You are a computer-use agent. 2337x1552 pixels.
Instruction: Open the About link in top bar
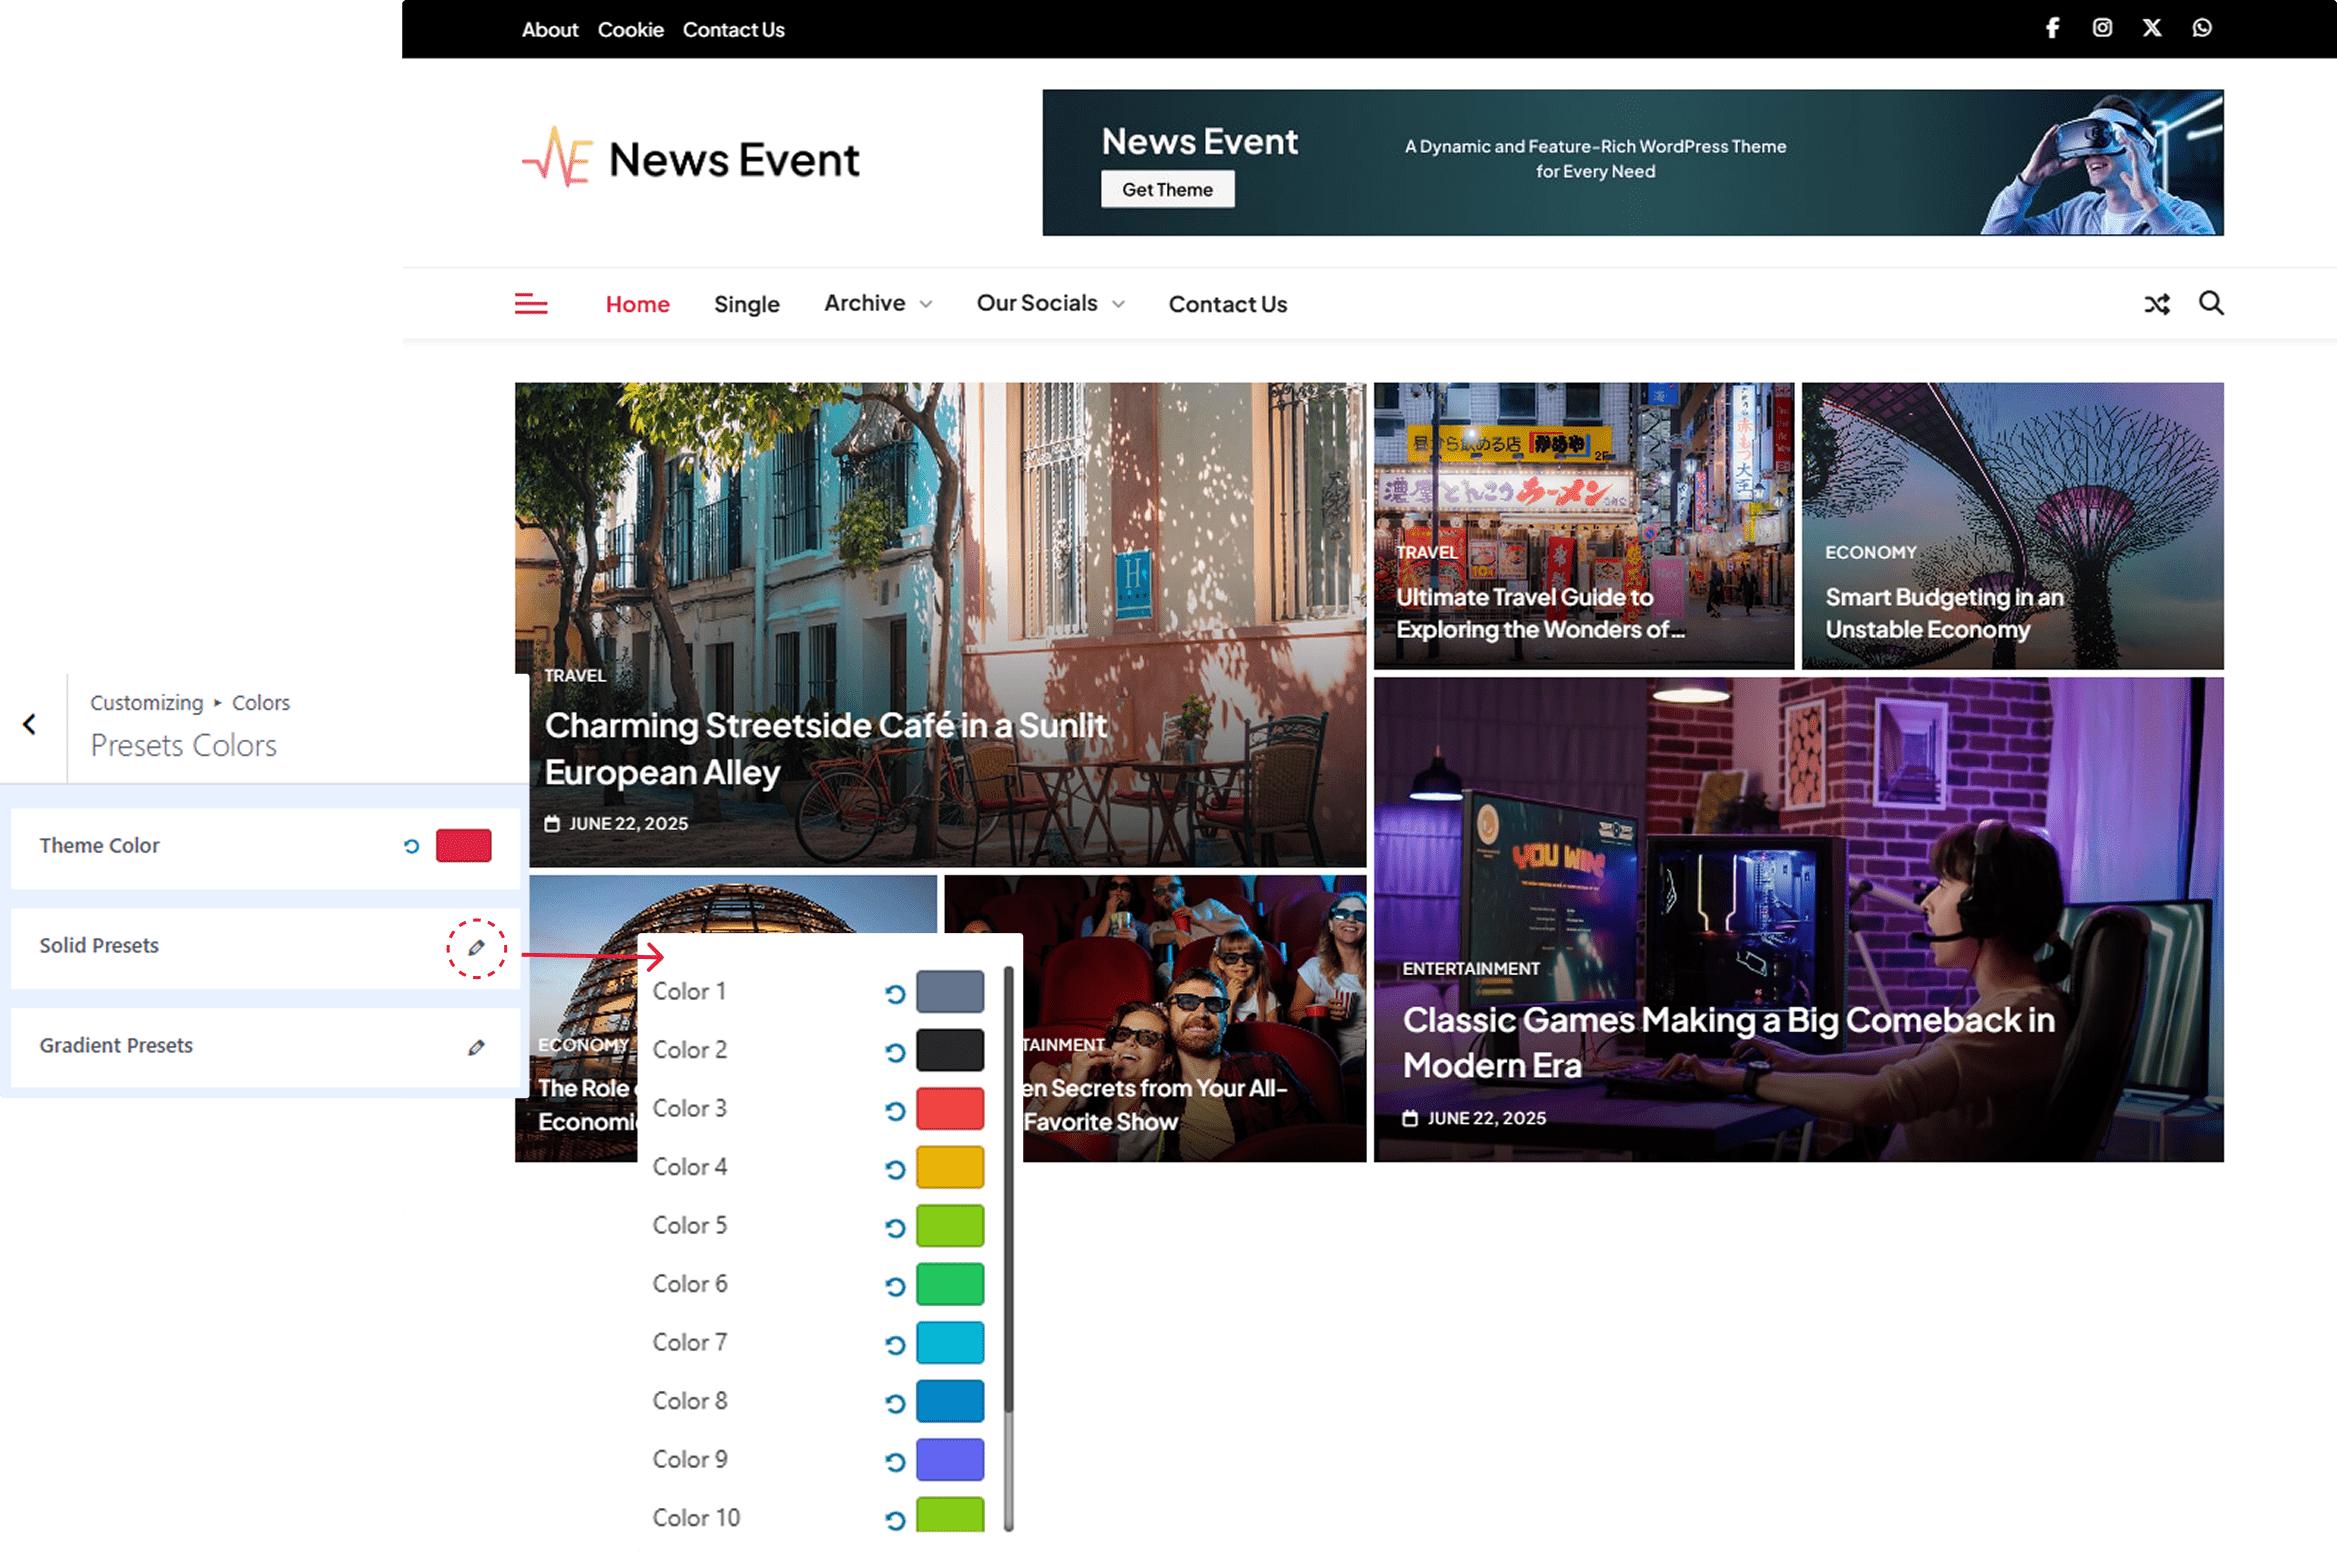(549, 30)
